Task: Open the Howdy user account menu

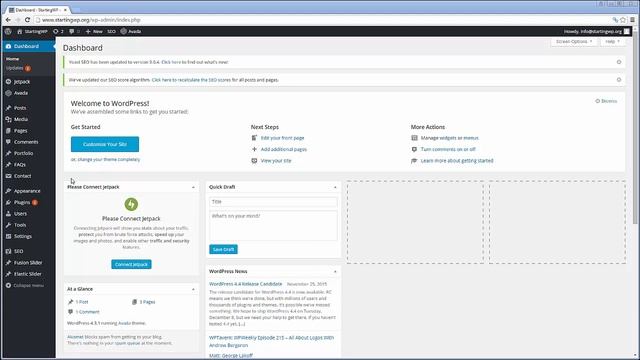Action: (x=597, y=31)
